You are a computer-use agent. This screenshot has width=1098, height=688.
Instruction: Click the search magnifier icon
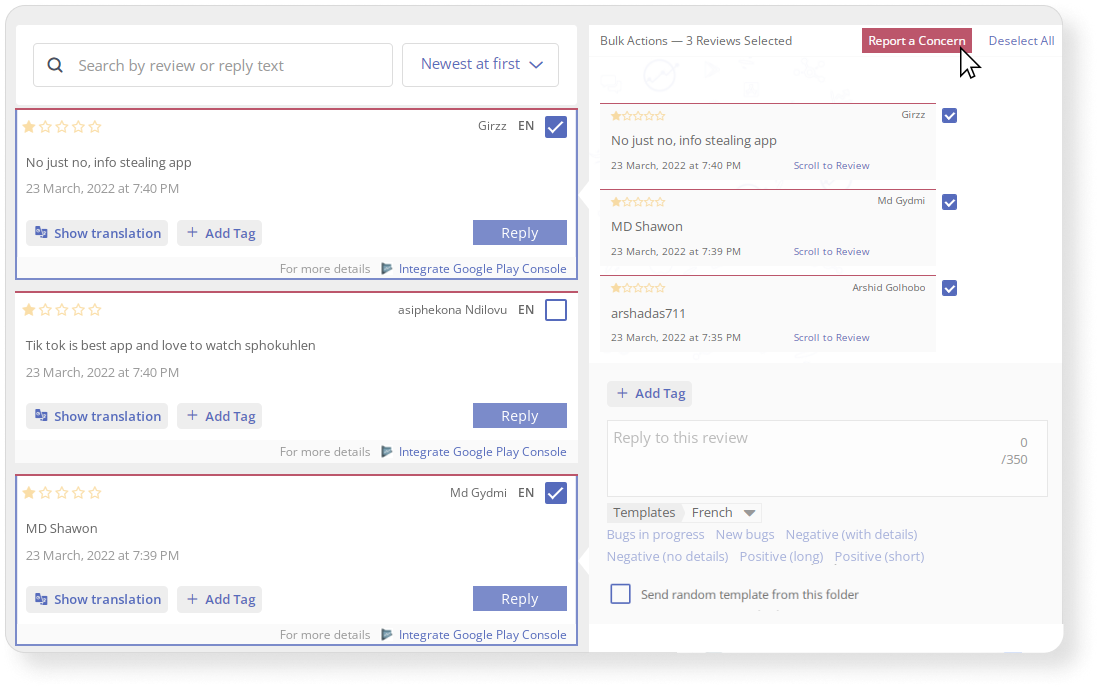(x=55, y=65)
